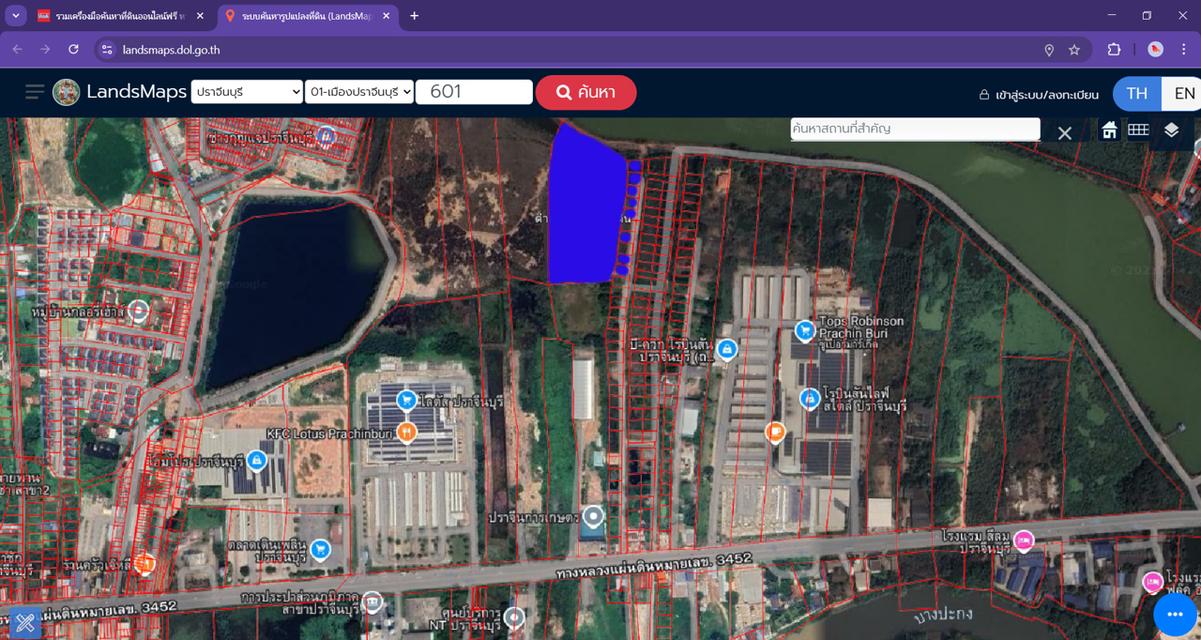Click browser back arrow
1201x640 pixels.
[17, 49]
